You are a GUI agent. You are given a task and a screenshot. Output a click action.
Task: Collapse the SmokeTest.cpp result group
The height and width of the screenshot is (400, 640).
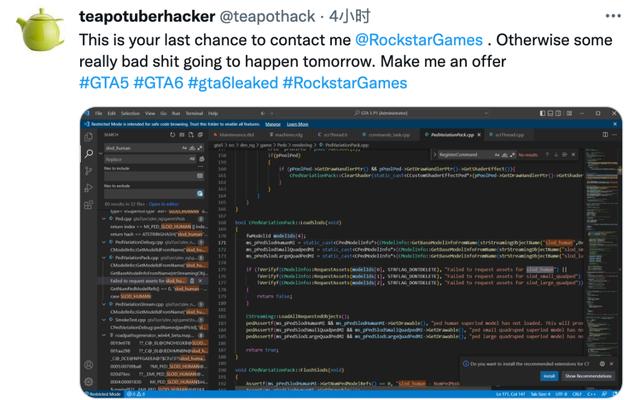(x=104, y=320)
